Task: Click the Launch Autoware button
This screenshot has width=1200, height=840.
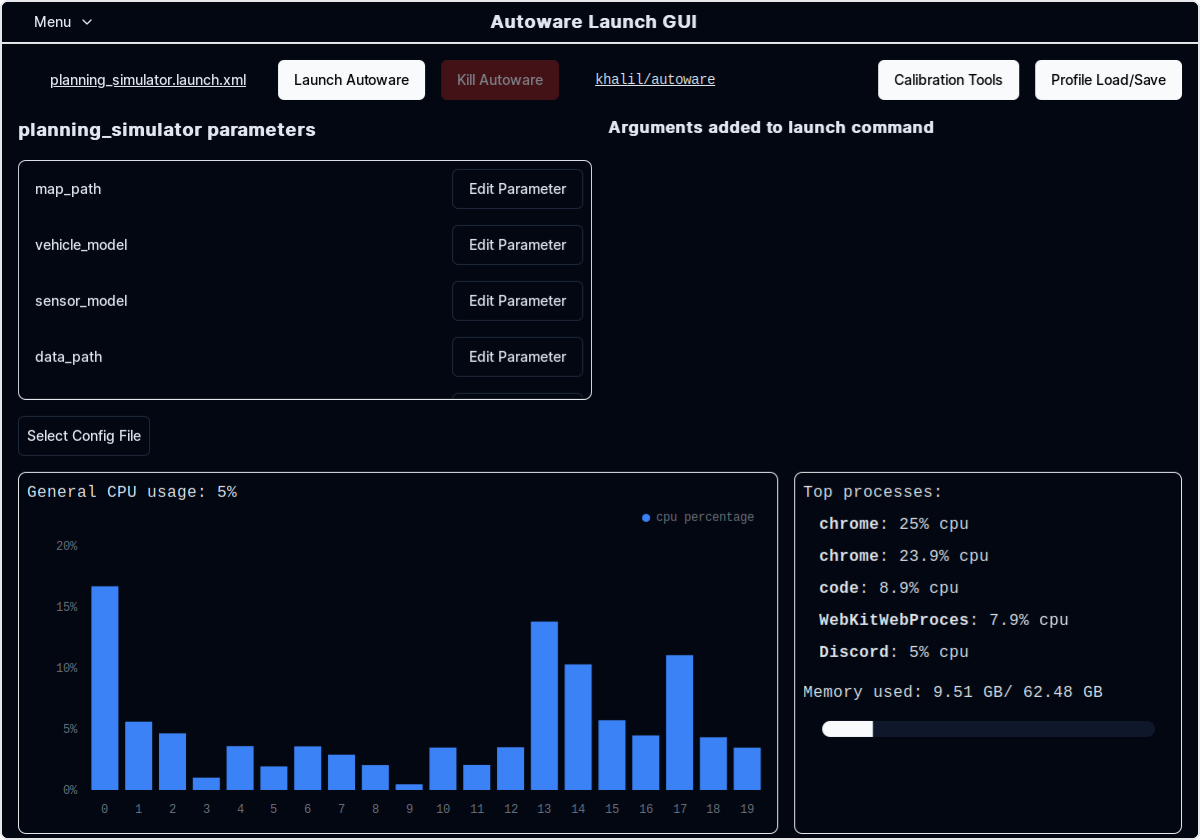Action: click(x=351, y=79)
